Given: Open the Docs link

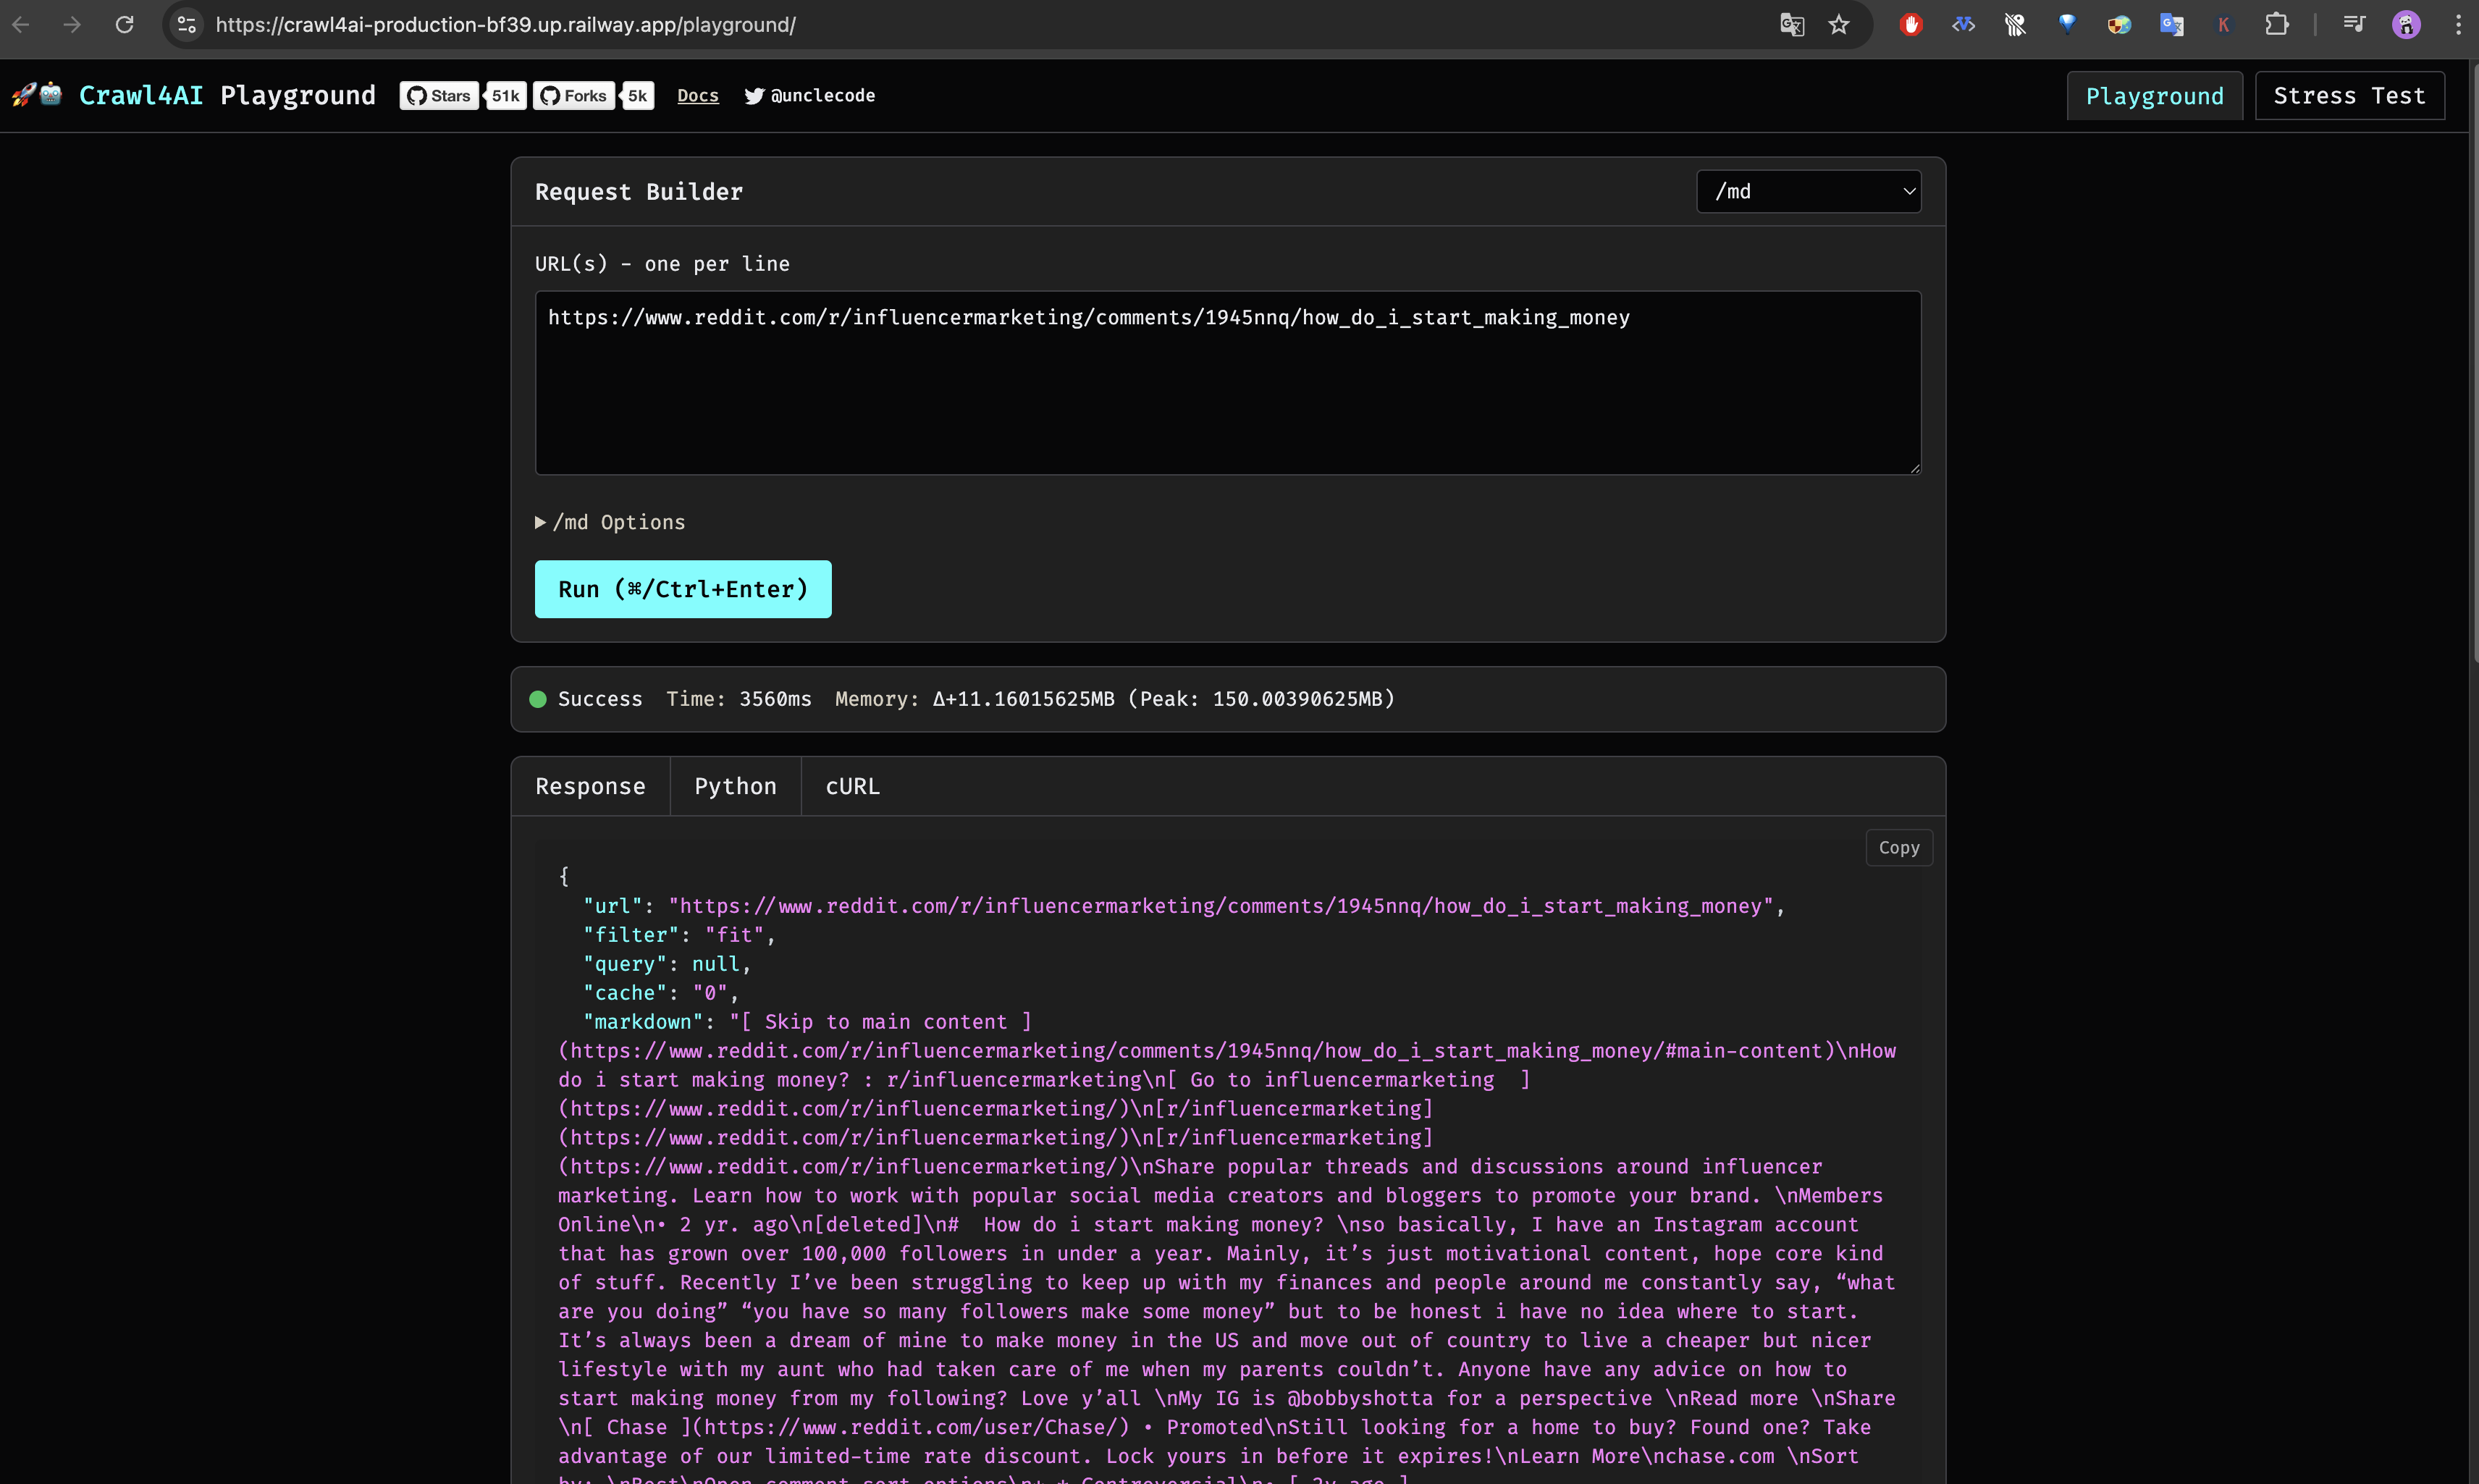Looking at the screenshot, I should 698,96.
